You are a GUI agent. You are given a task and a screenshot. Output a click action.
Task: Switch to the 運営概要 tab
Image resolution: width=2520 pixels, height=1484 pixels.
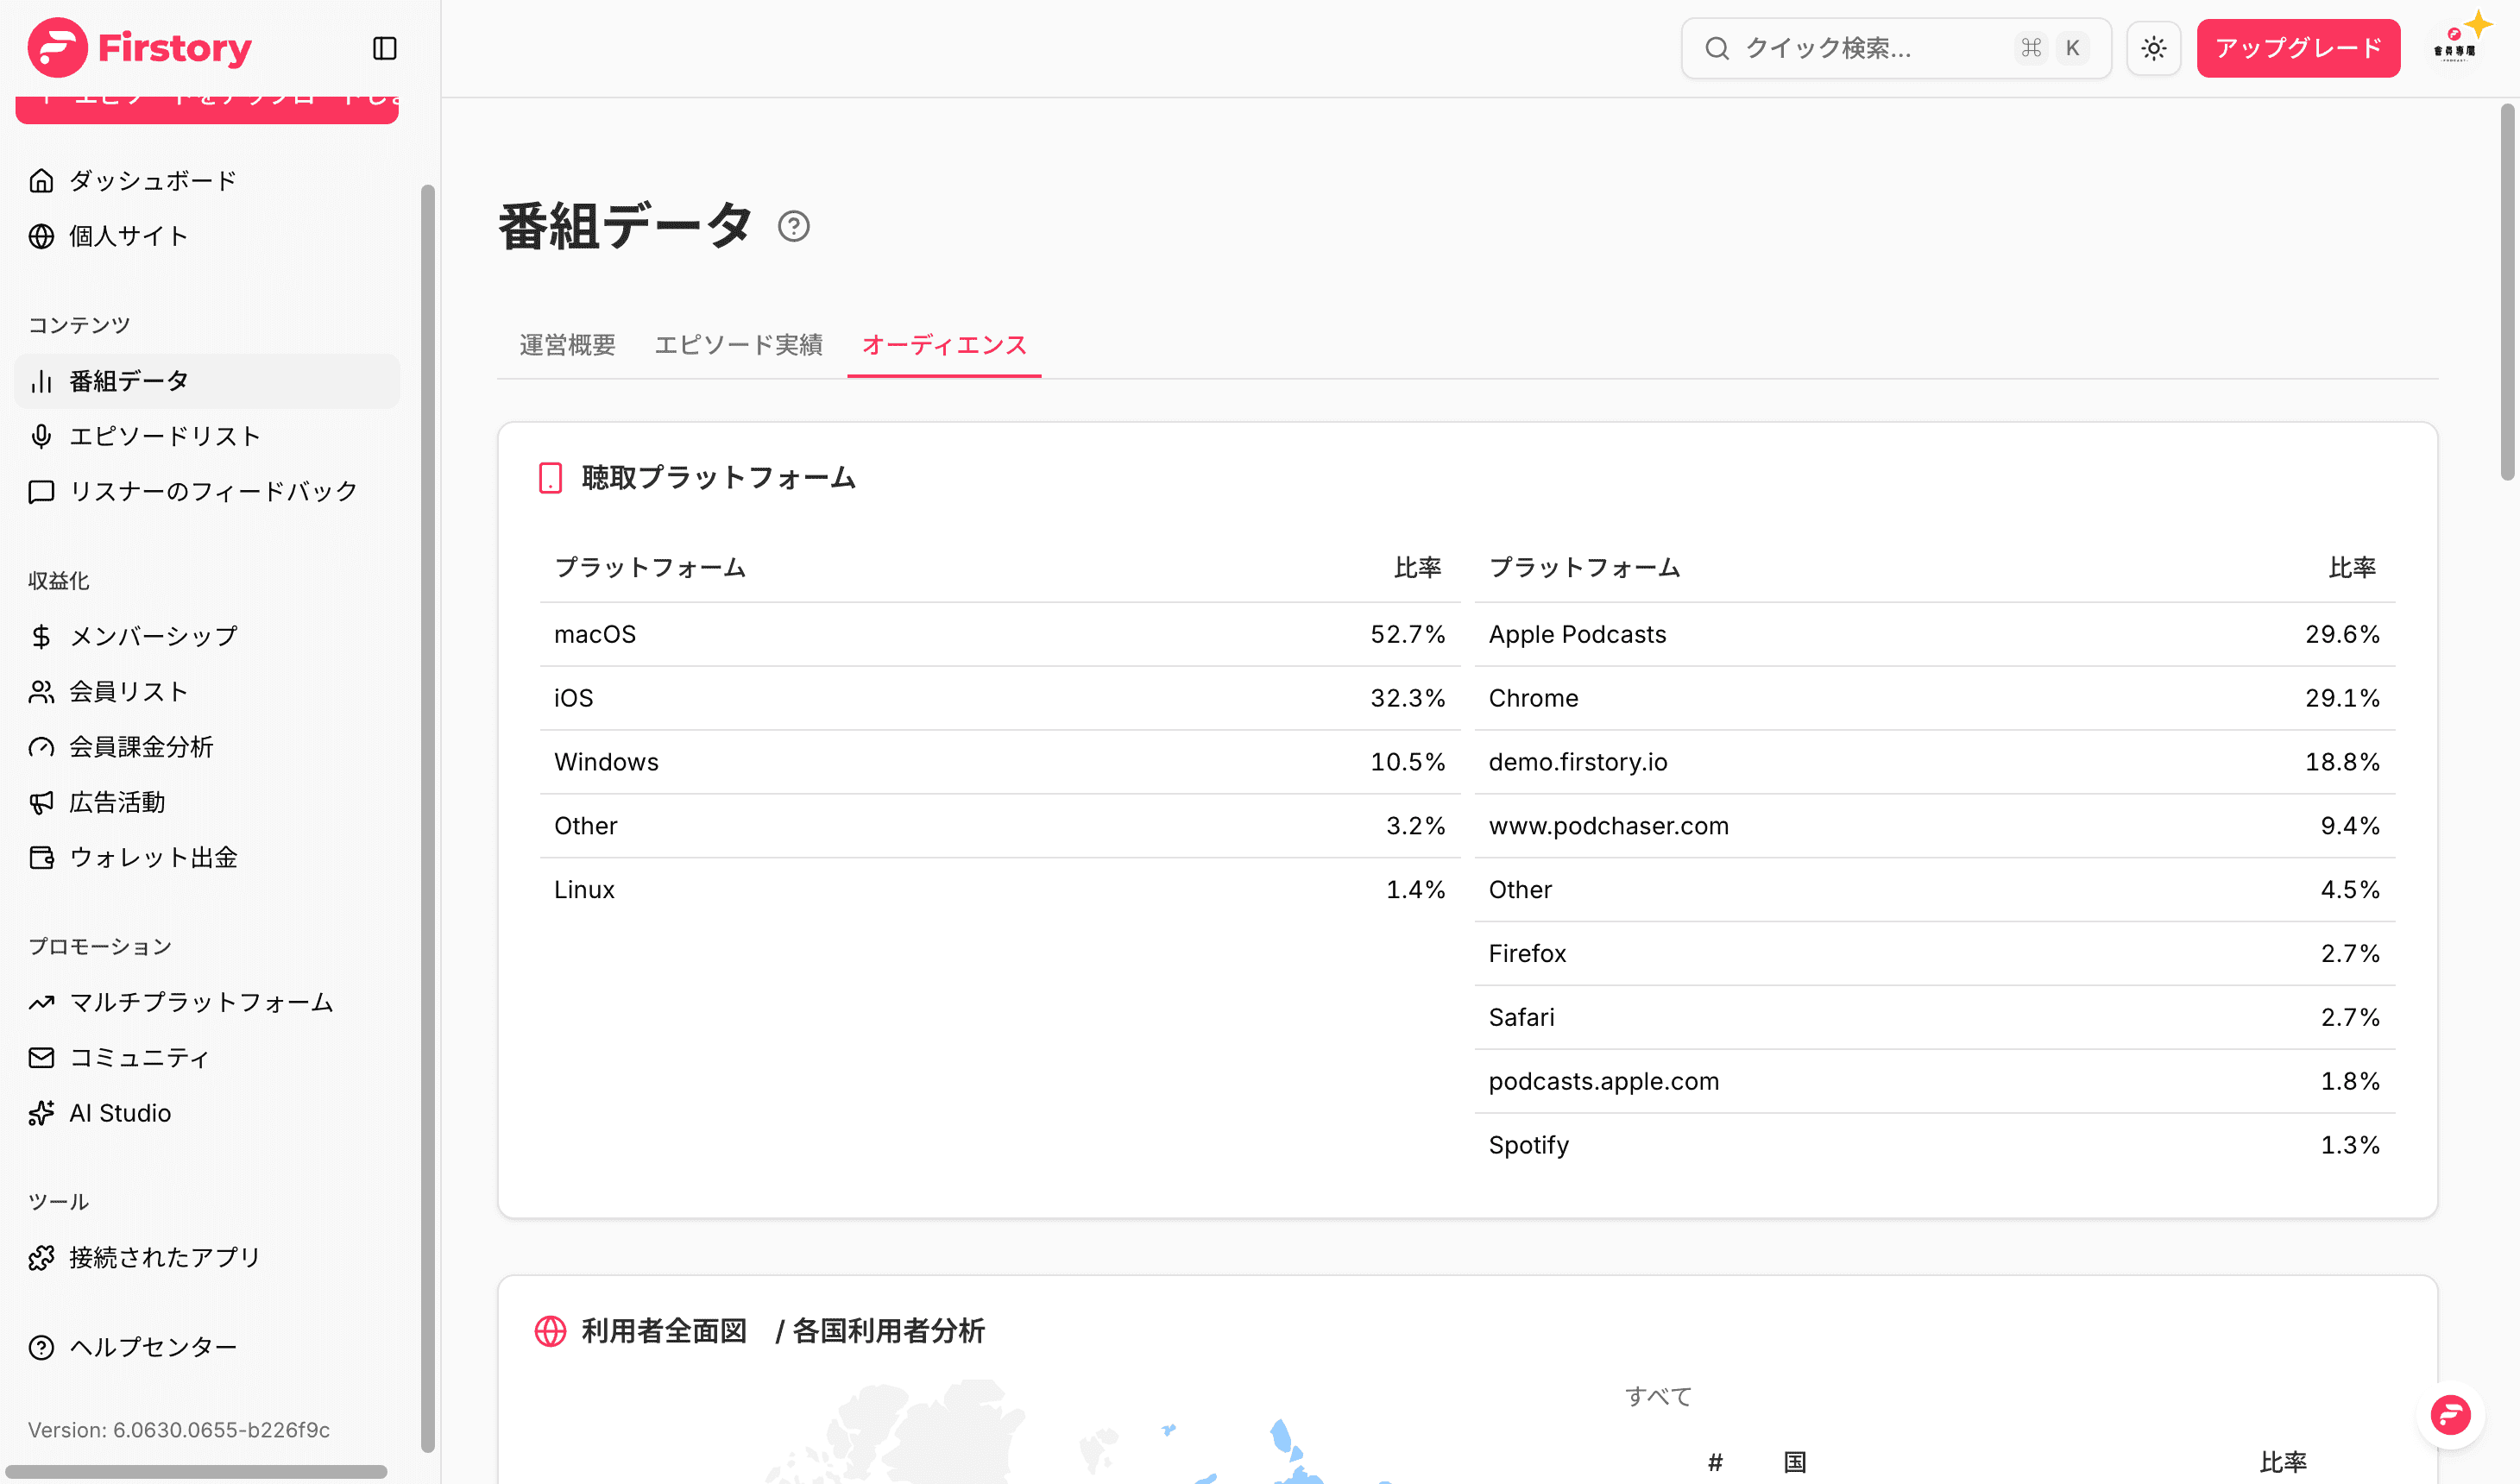(x=567, y=345)
